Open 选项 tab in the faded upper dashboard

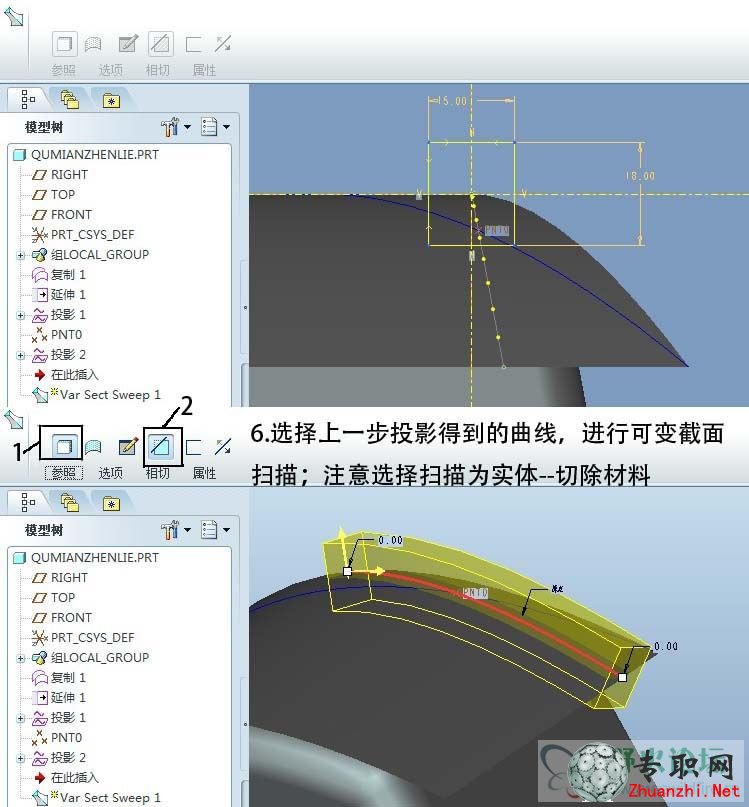tap(111, 70)
